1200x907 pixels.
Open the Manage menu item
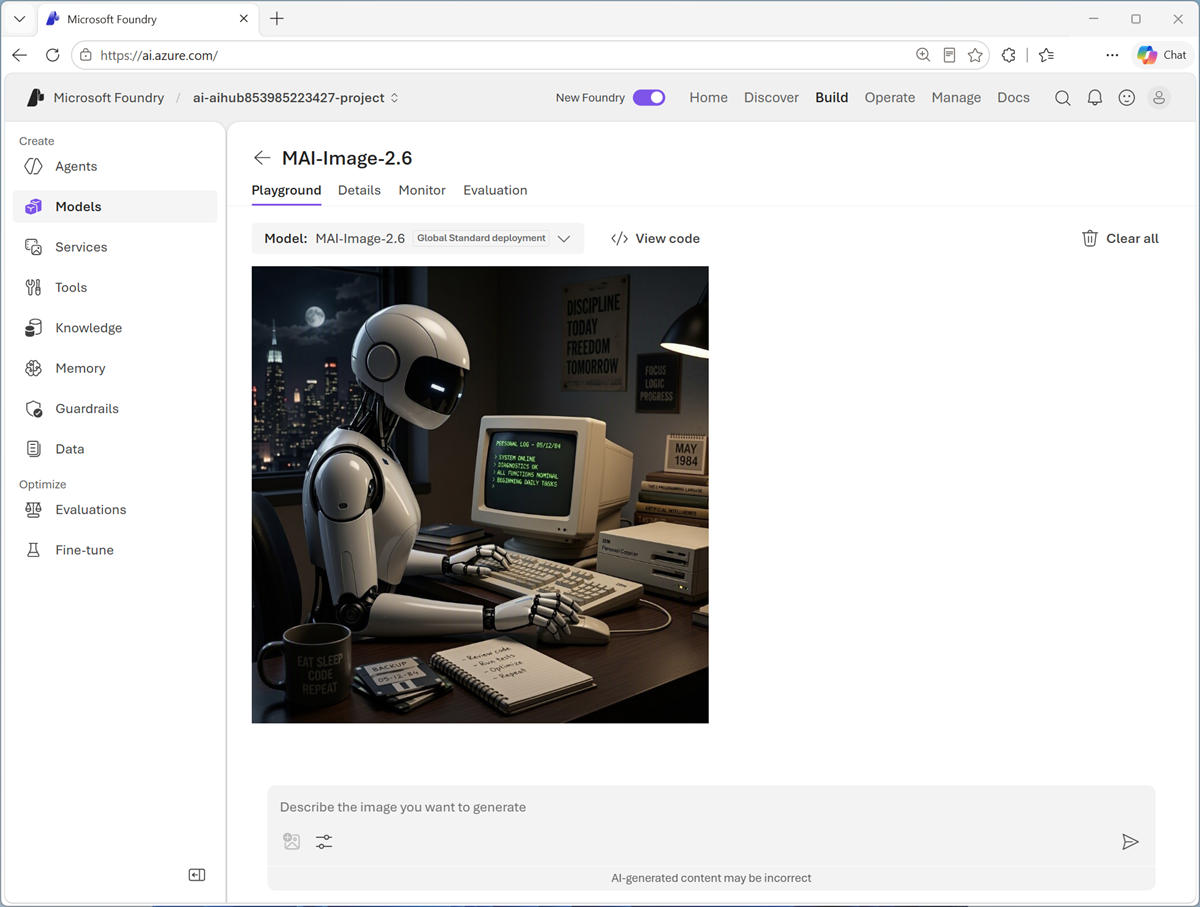click(x=956, y=98)
